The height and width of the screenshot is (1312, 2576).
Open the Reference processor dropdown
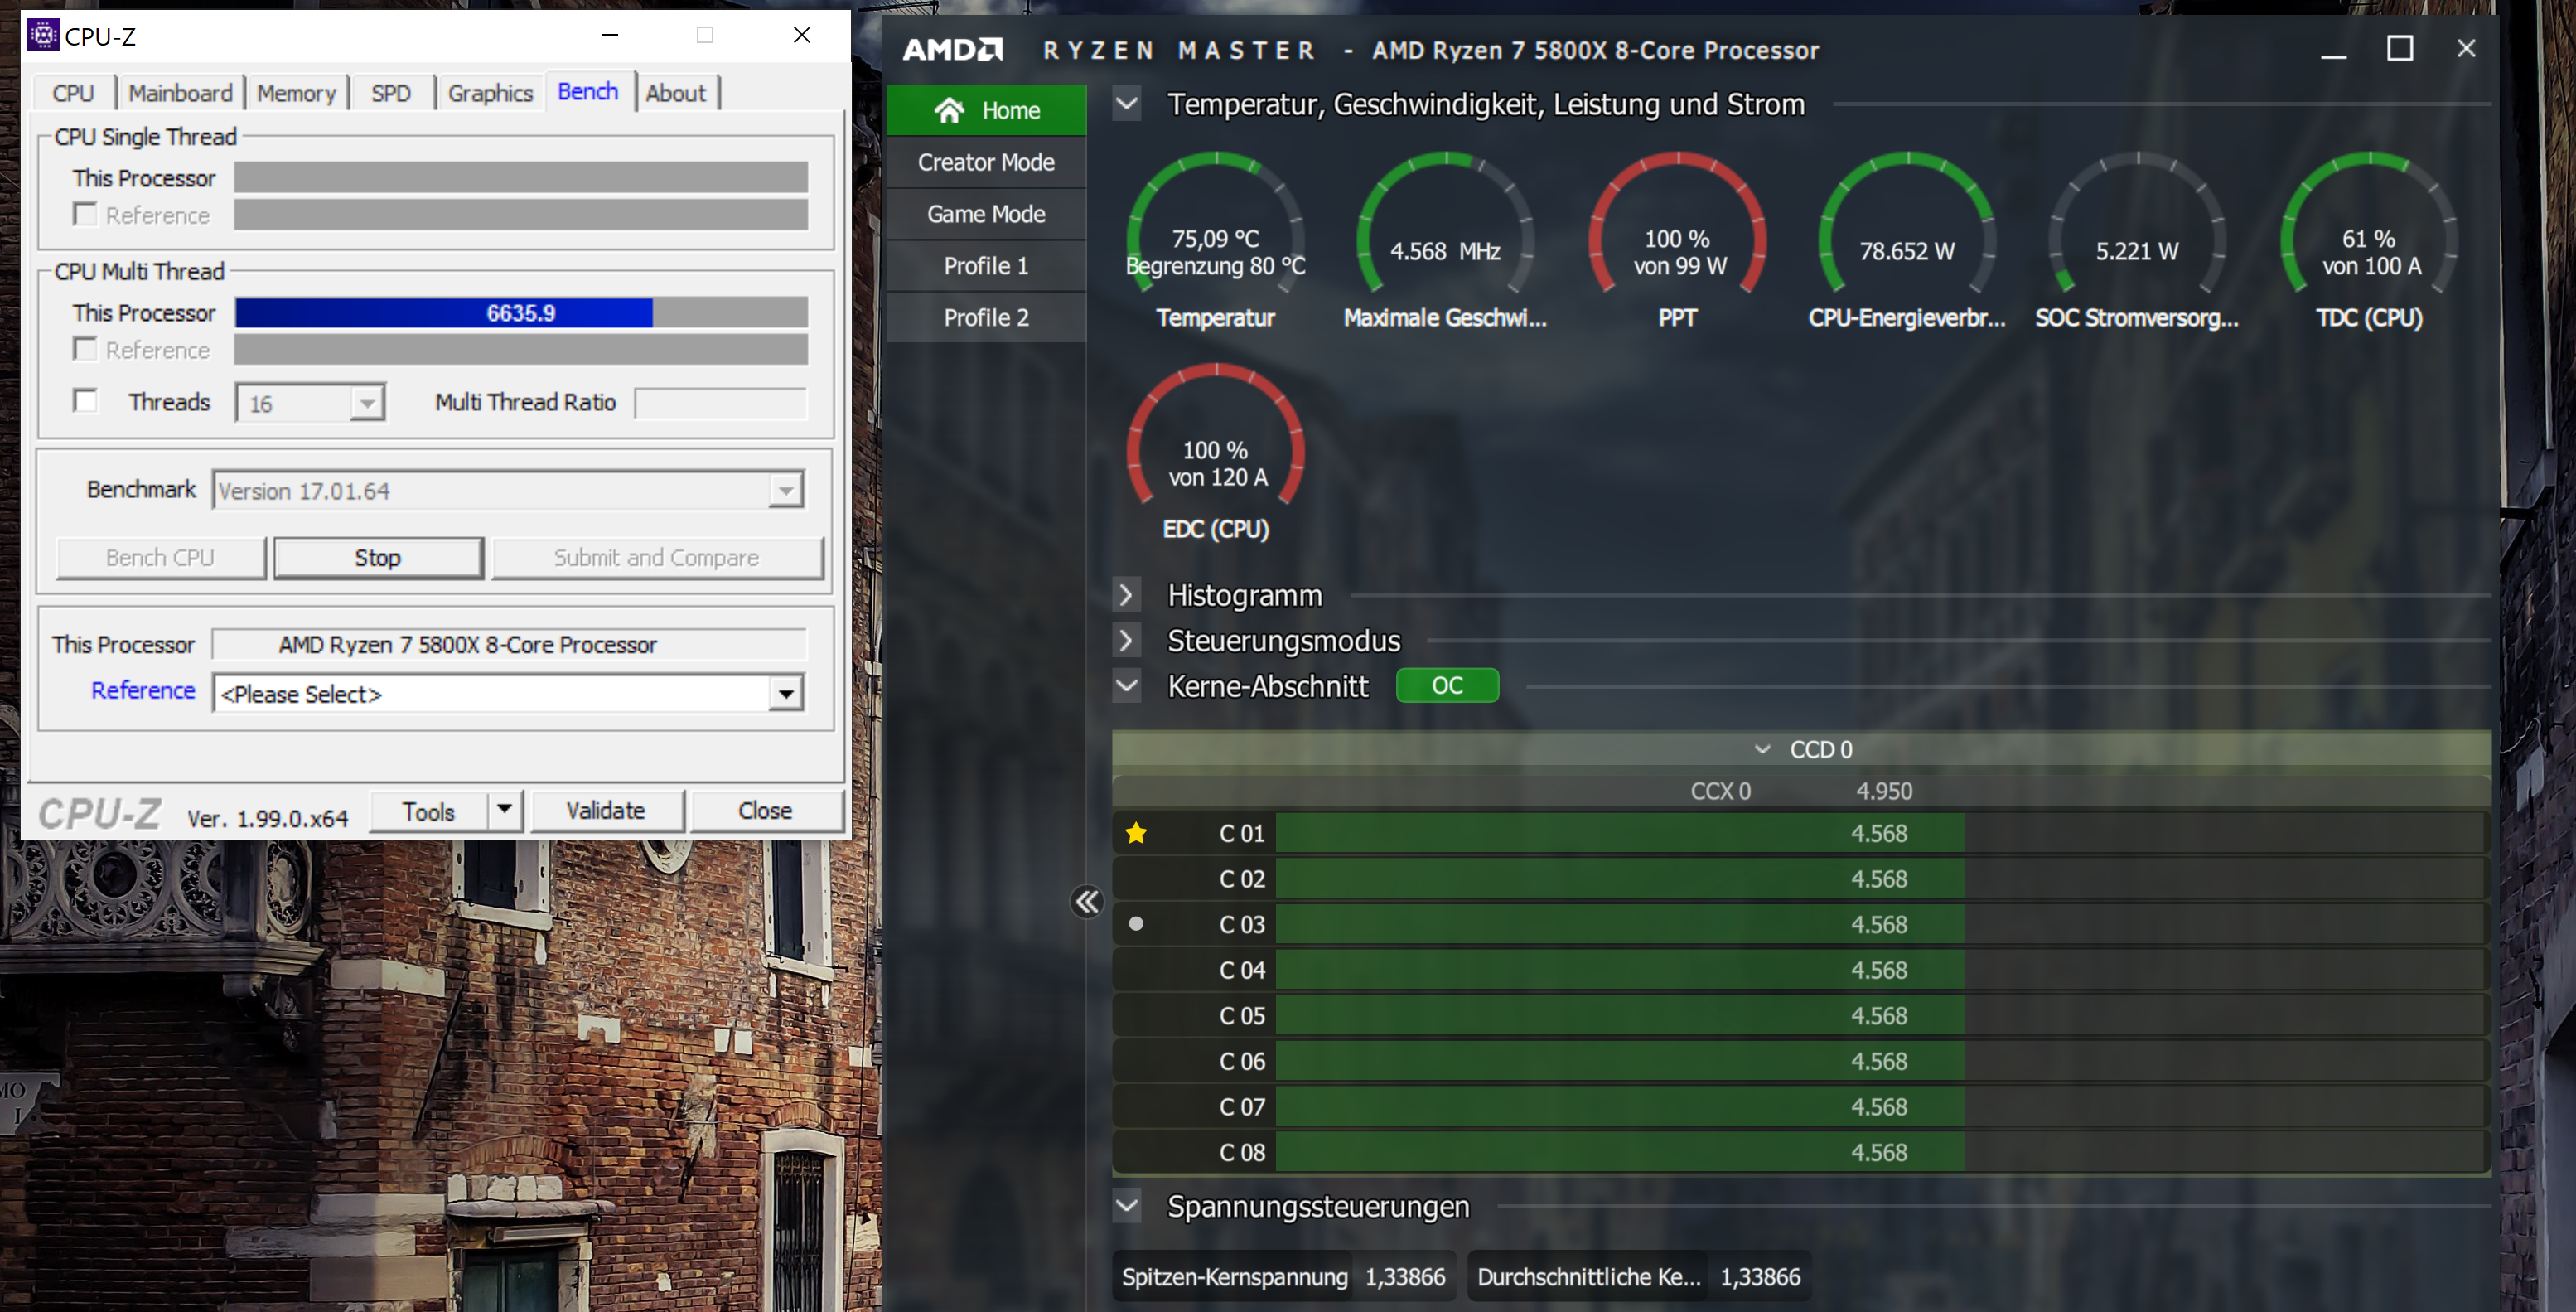(x=786, y=694)
